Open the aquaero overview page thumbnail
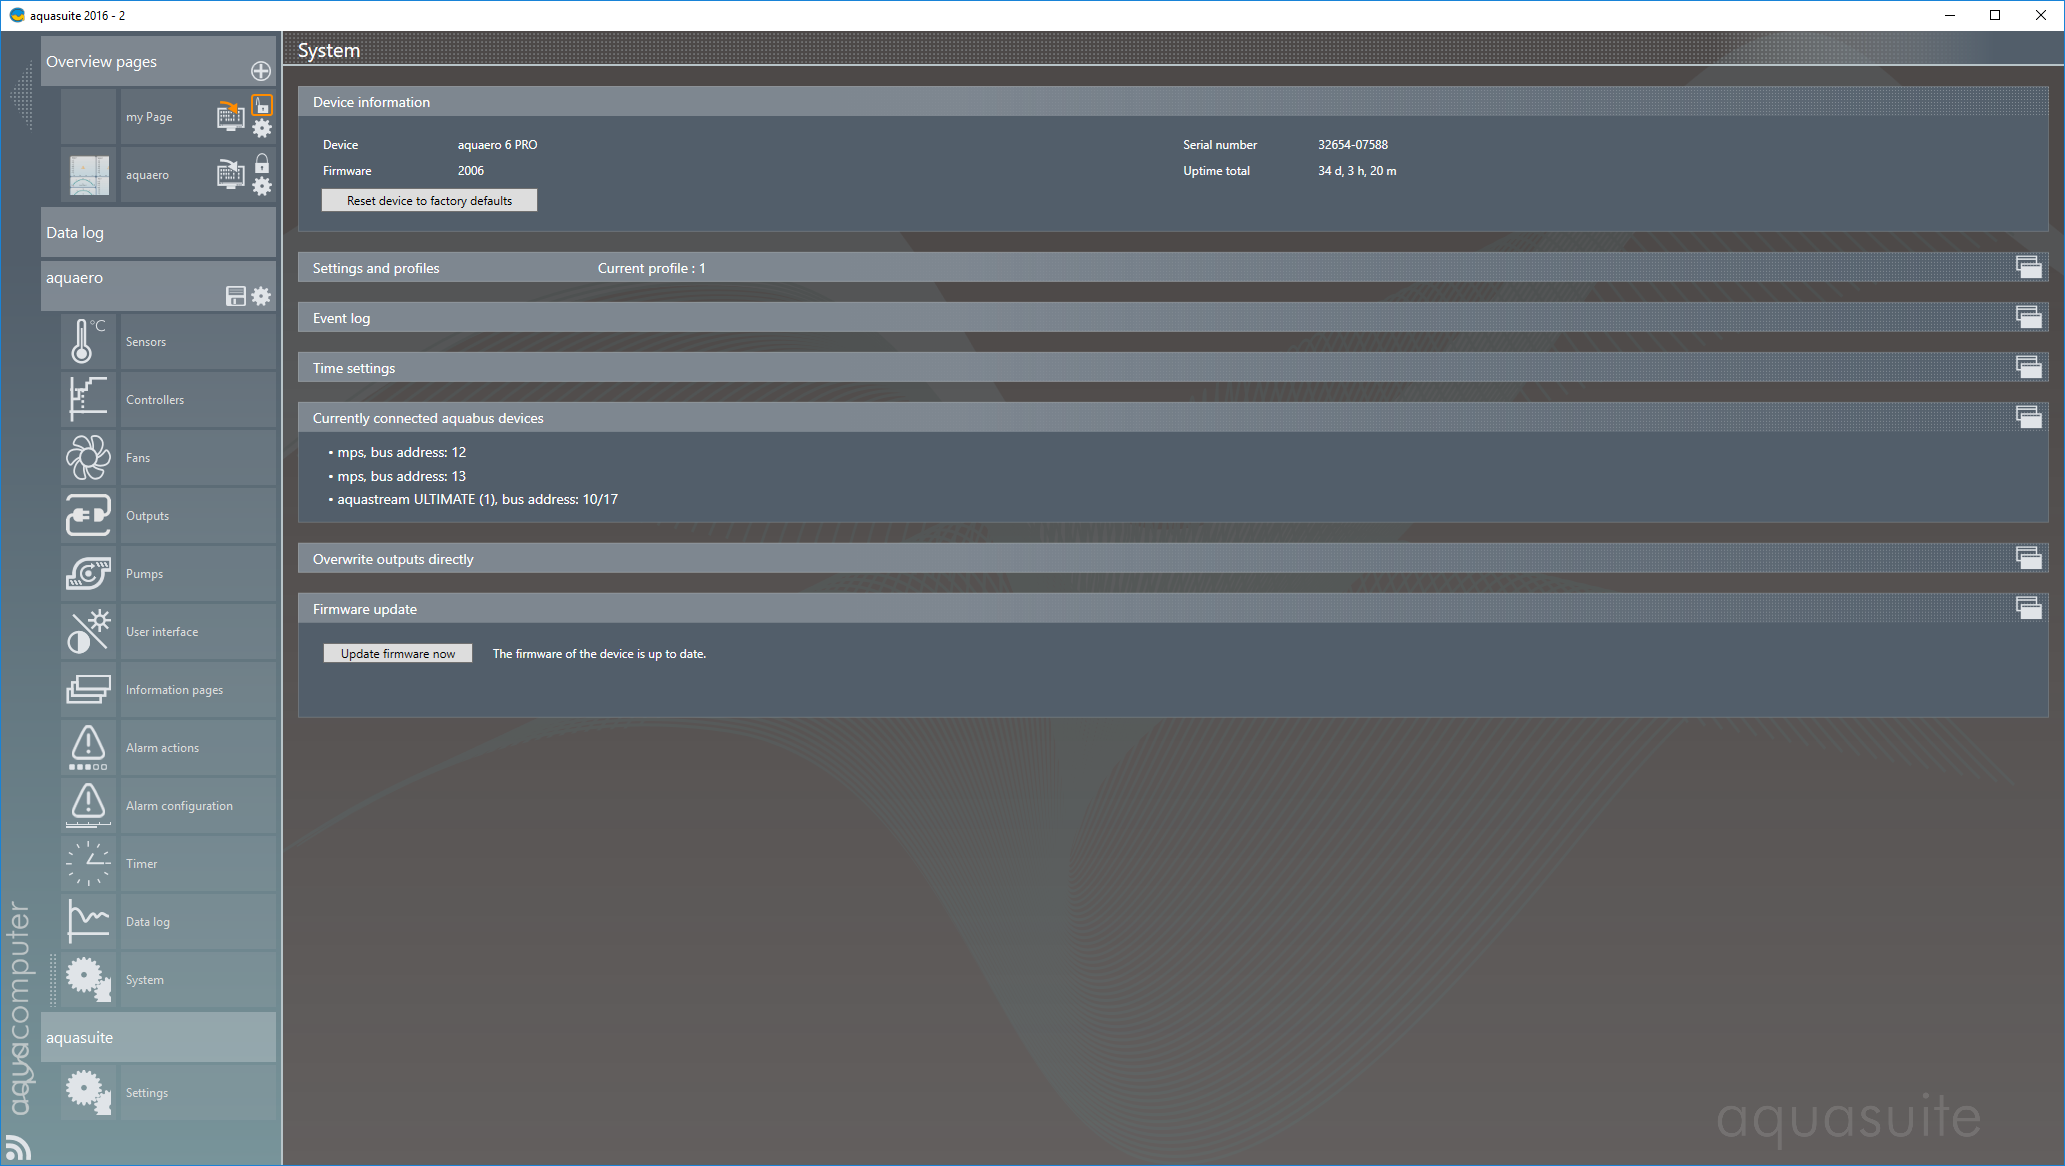Viewport: 2065px width, 1166px height. (x=89, y=175)
